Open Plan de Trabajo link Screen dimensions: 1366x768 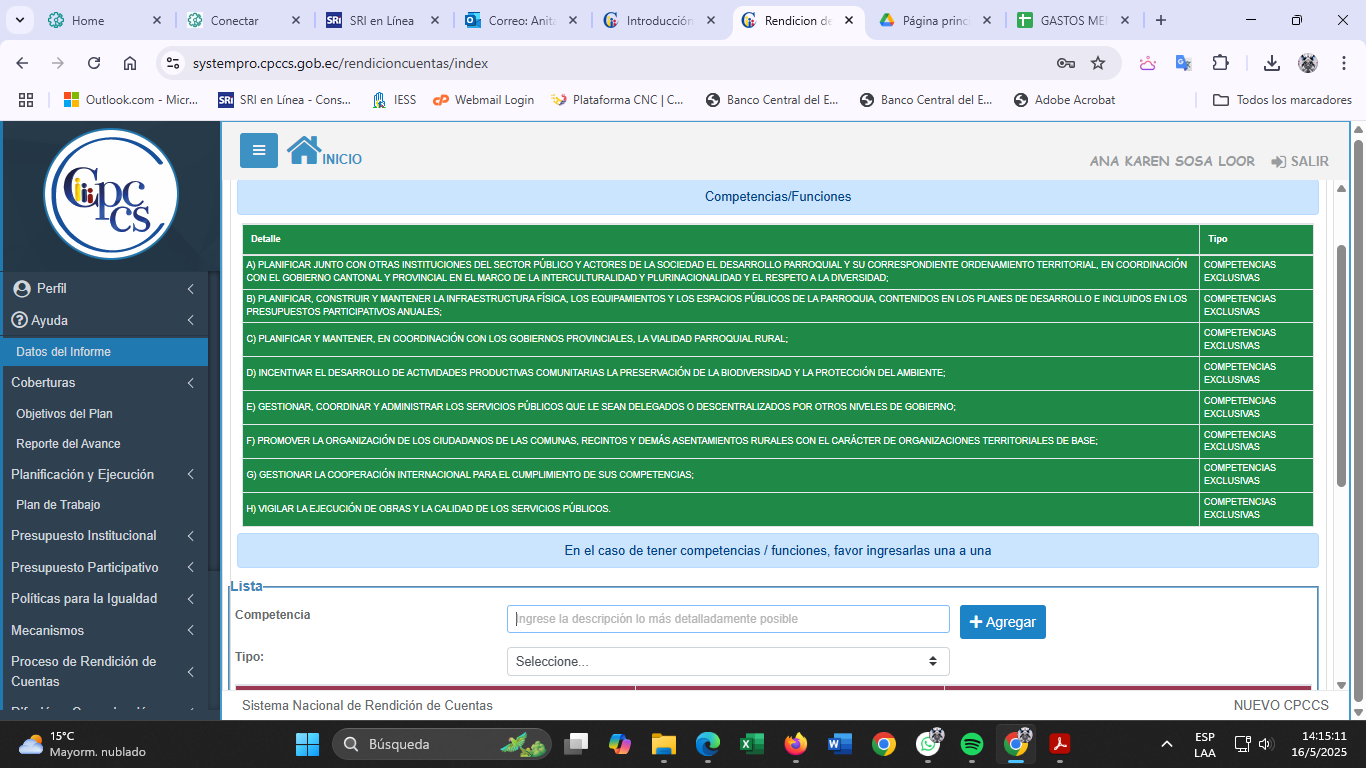coord(58,505)
